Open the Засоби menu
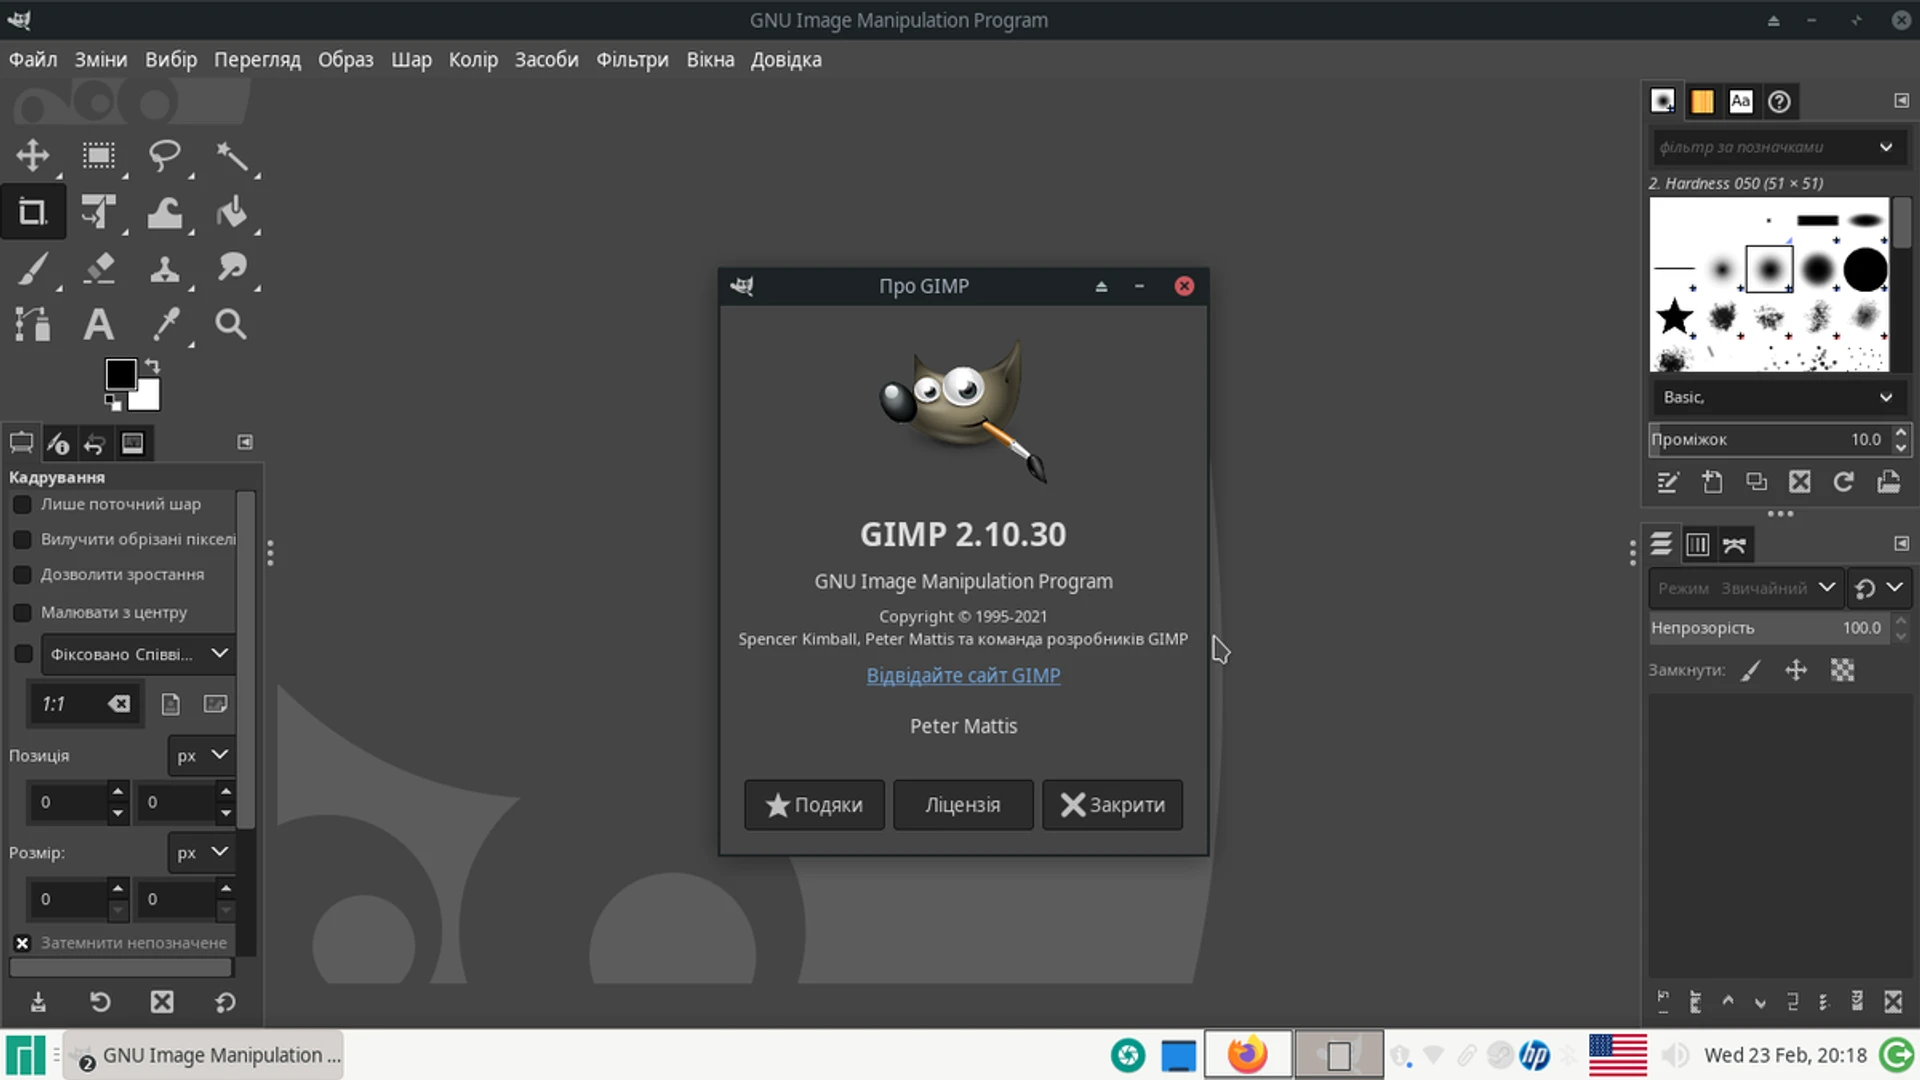 tap(546, 59)
